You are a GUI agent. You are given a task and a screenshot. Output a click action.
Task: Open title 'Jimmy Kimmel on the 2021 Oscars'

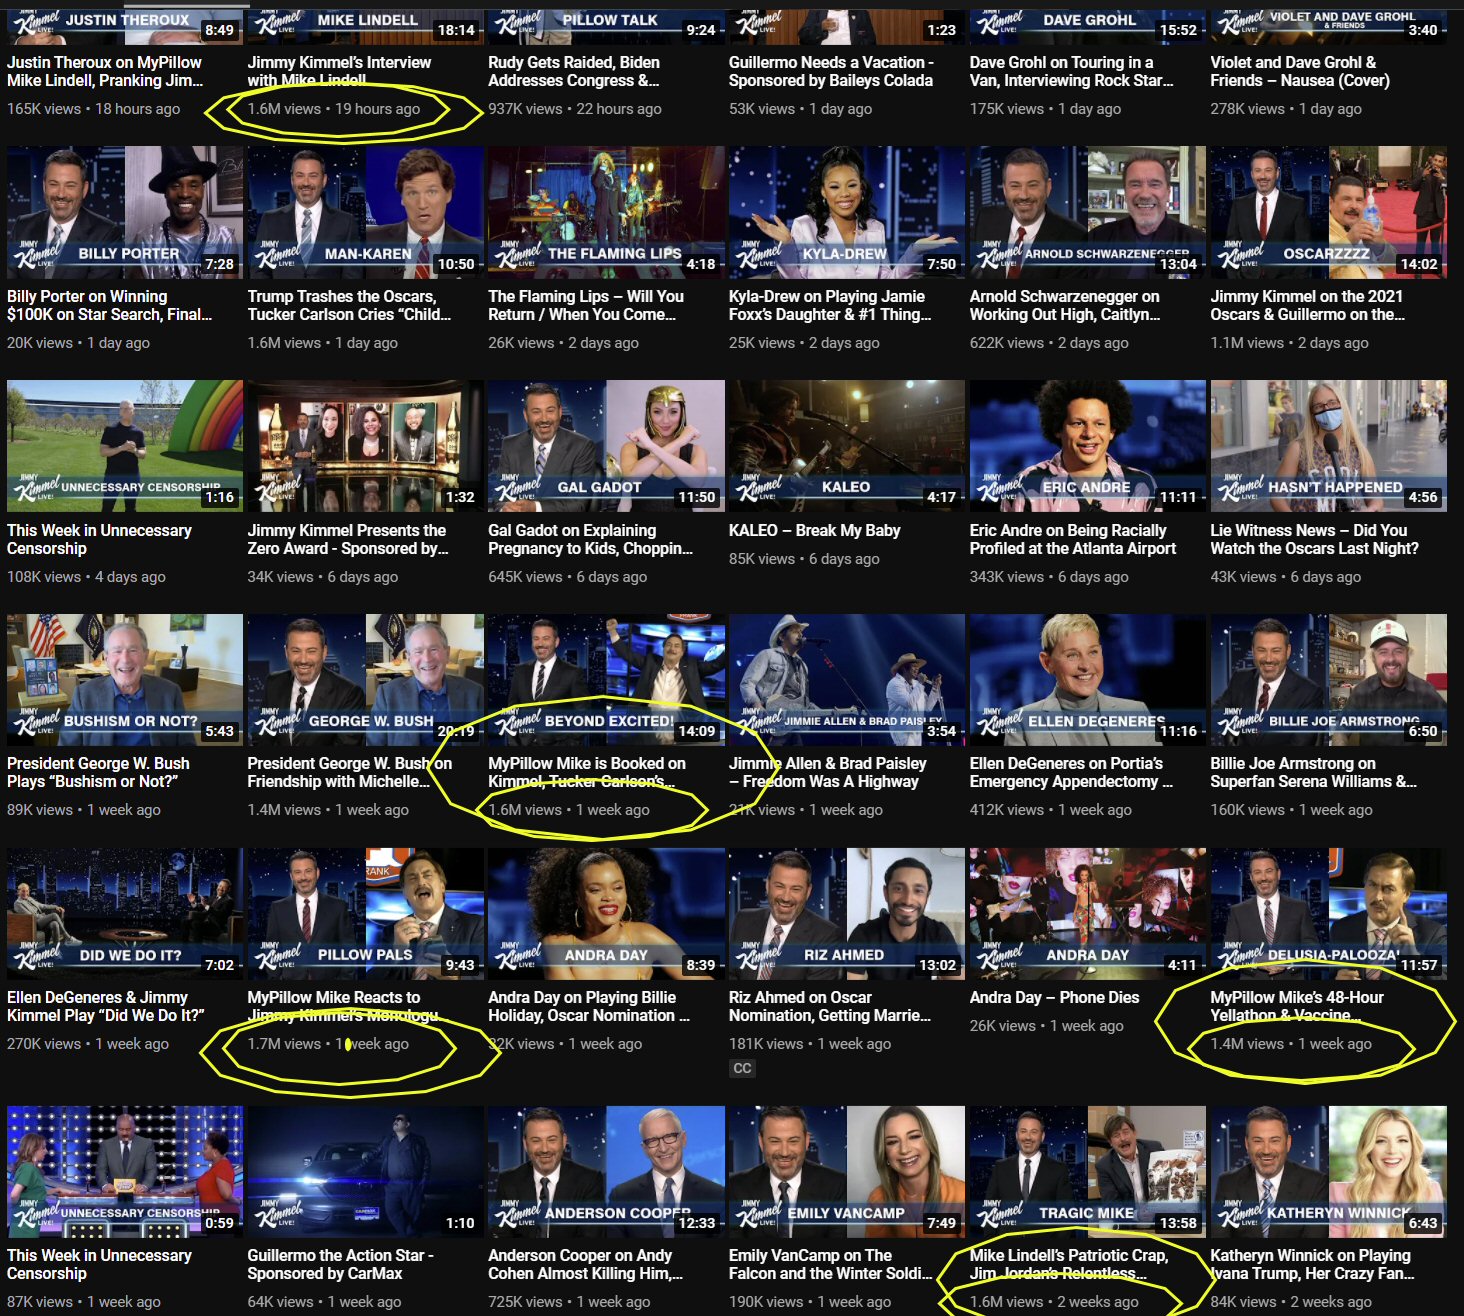[1308, 305]
